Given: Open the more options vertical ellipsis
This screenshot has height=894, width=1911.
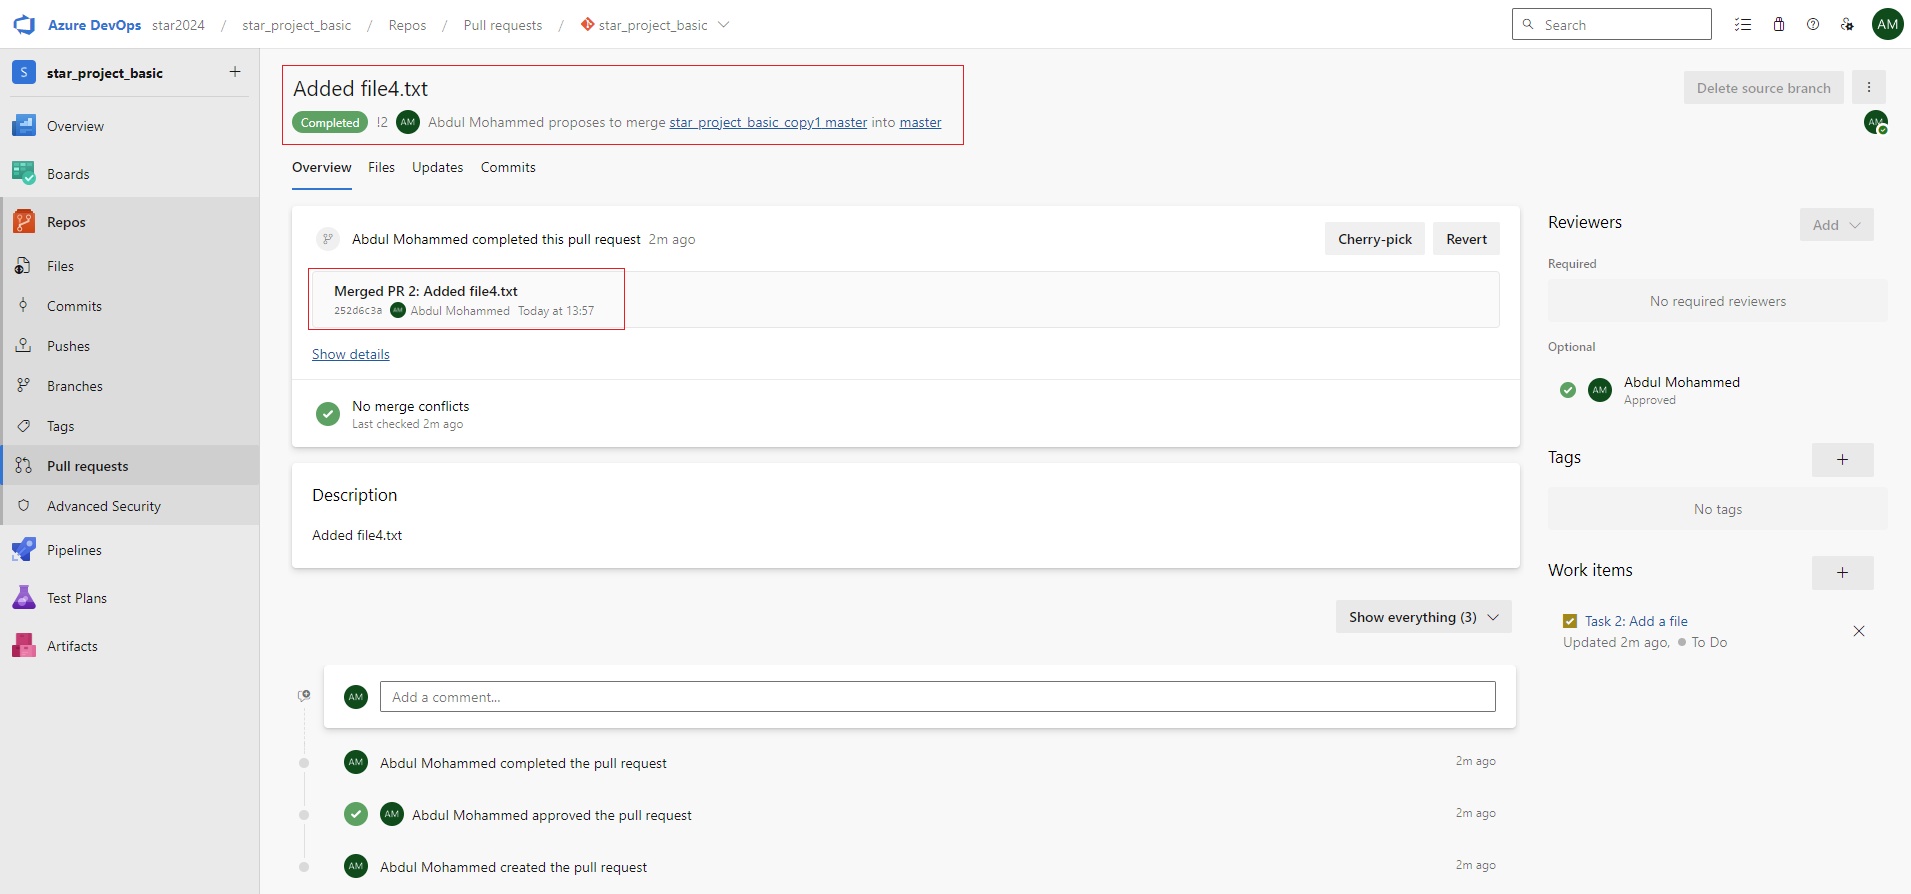Looking at the screenshot, I should click(x=1869, y=88).
